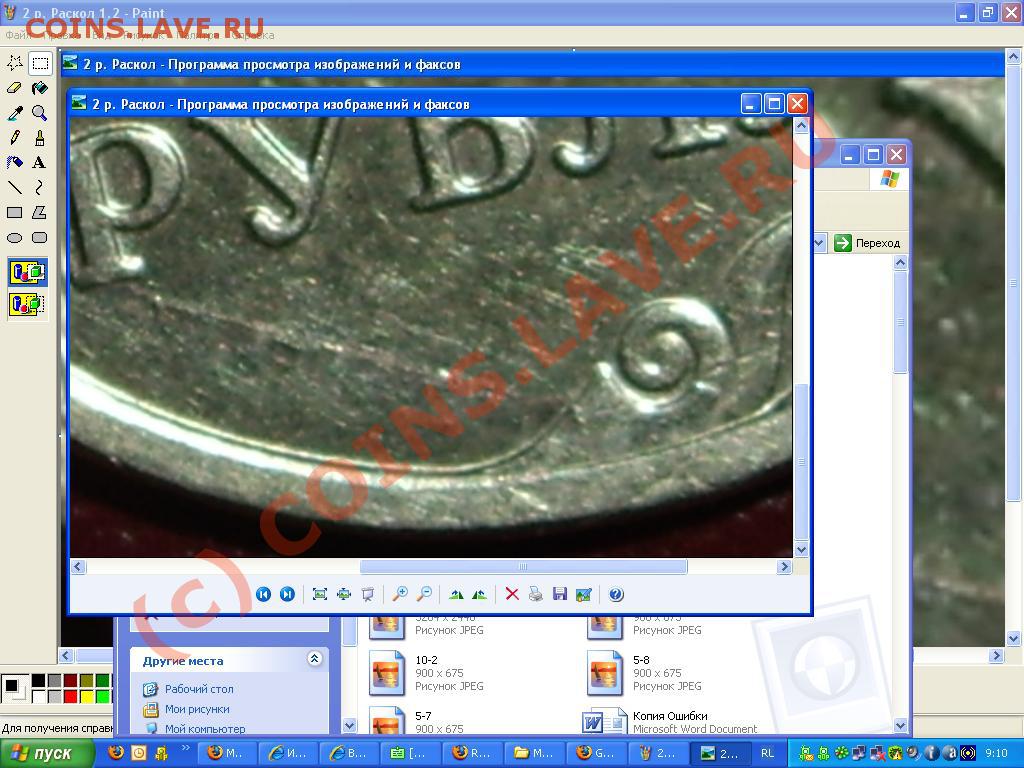The width and height of the screenshot is (1024, 768).
Task: Go to previous image in viewer
Action: coord(263,594)
